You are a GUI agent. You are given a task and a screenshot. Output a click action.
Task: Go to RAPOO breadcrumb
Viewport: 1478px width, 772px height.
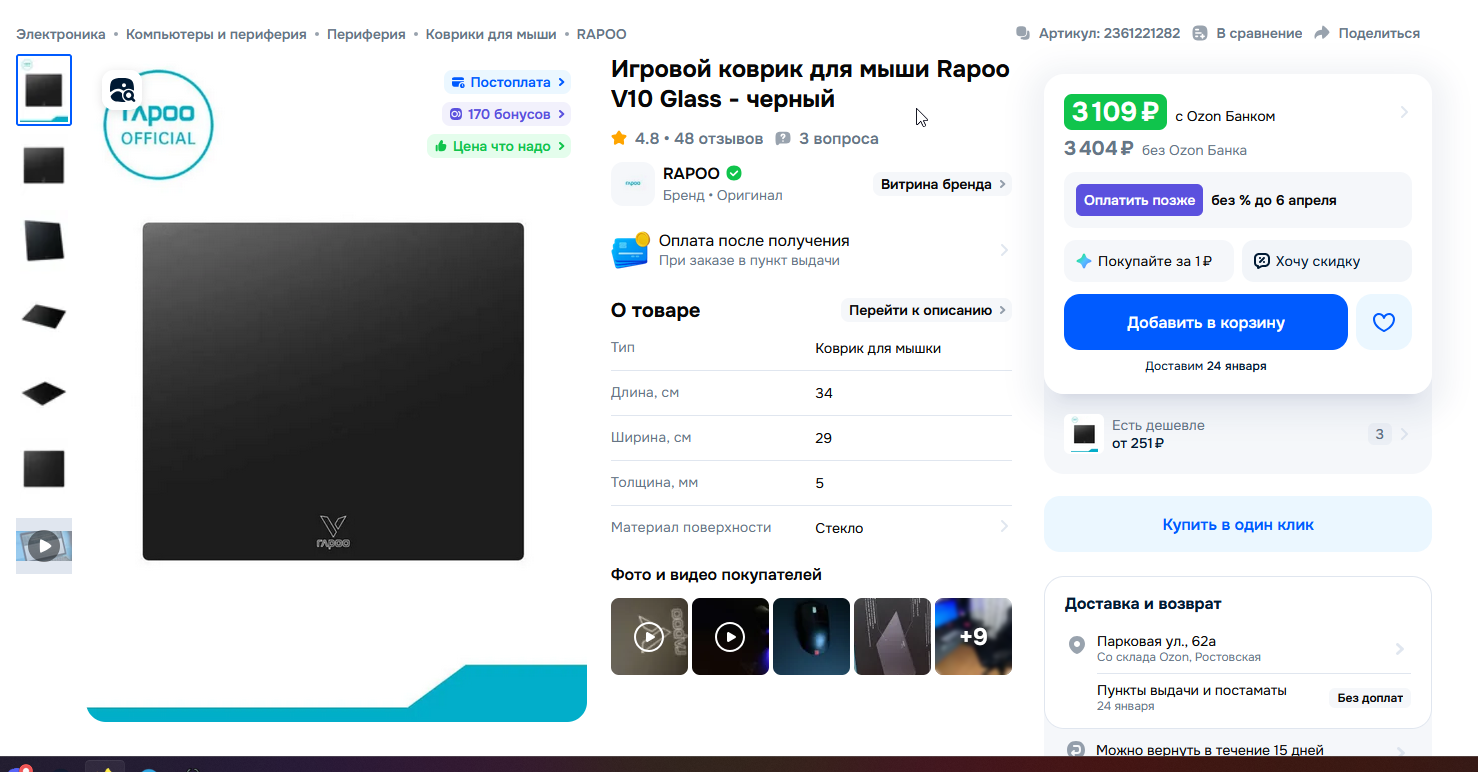pyautogui.click(x=602, y=34)
